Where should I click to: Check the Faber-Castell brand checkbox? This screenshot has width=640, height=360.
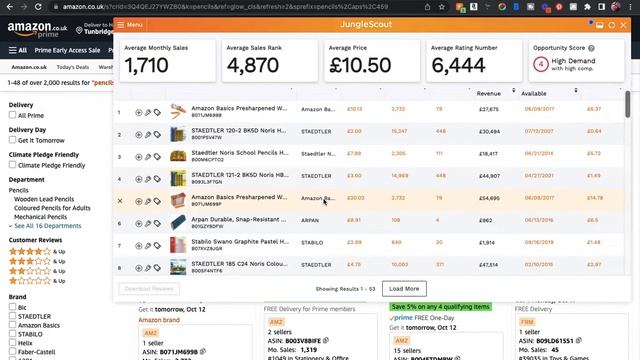12,351
